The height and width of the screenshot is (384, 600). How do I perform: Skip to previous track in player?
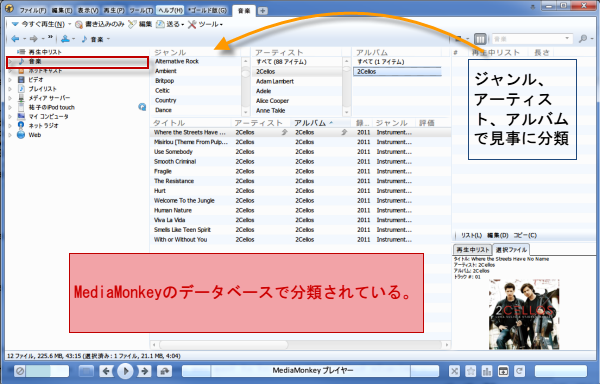[106, 371]
